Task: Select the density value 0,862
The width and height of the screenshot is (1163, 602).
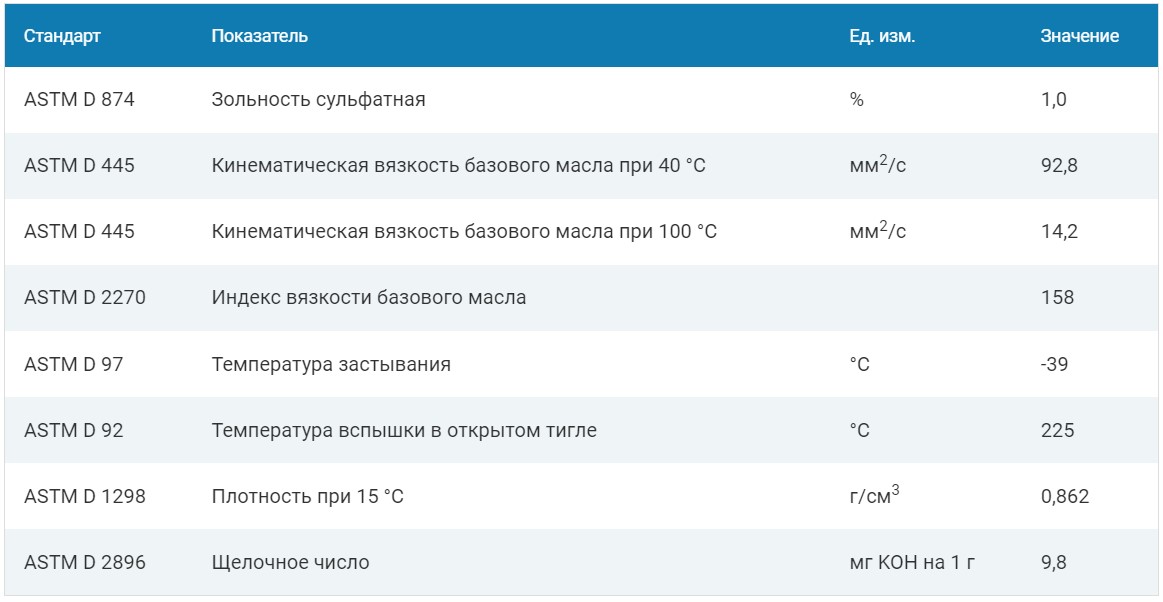Action: 1065,496
